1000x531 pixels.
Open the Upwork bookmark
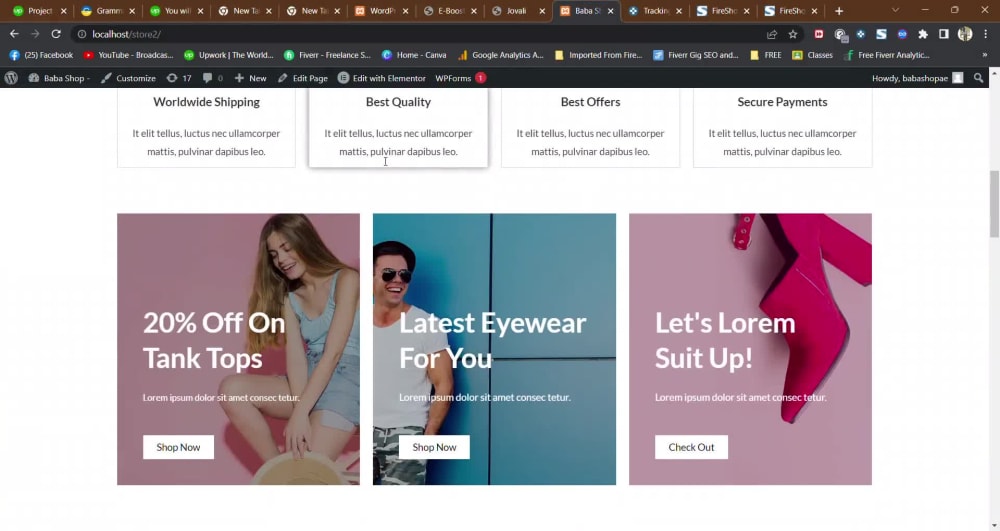pos(228,55)
